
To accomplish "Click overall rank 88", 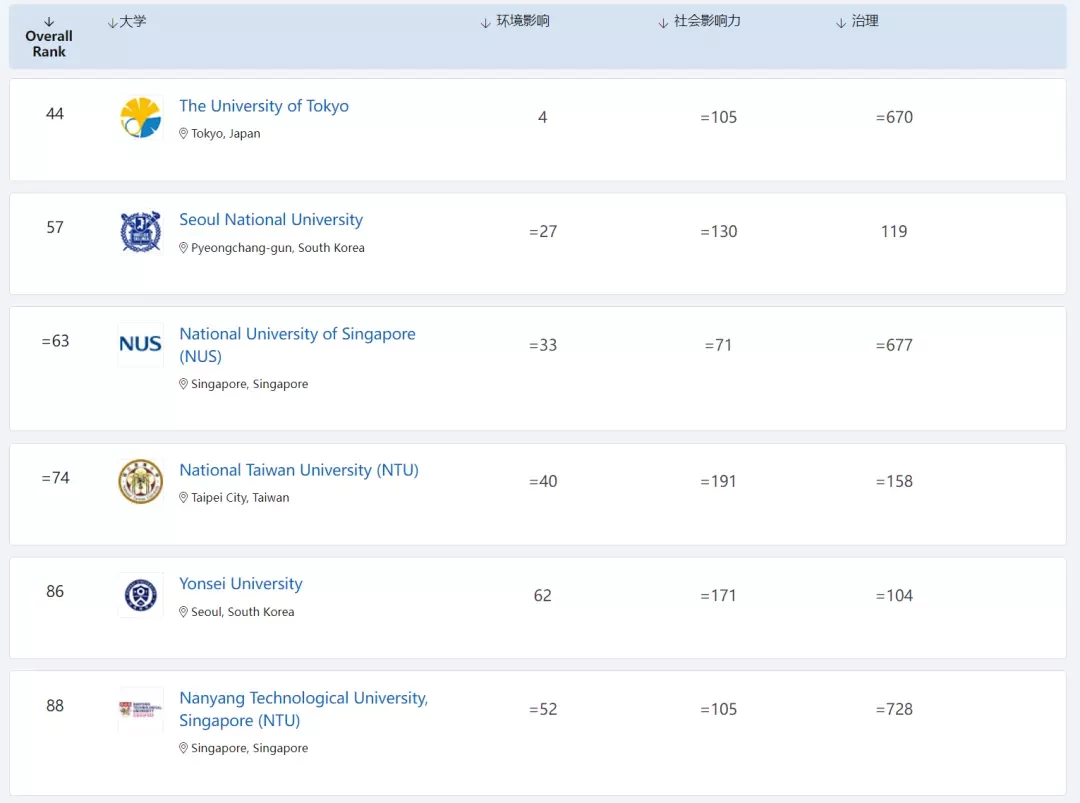I will coord(55,706).
